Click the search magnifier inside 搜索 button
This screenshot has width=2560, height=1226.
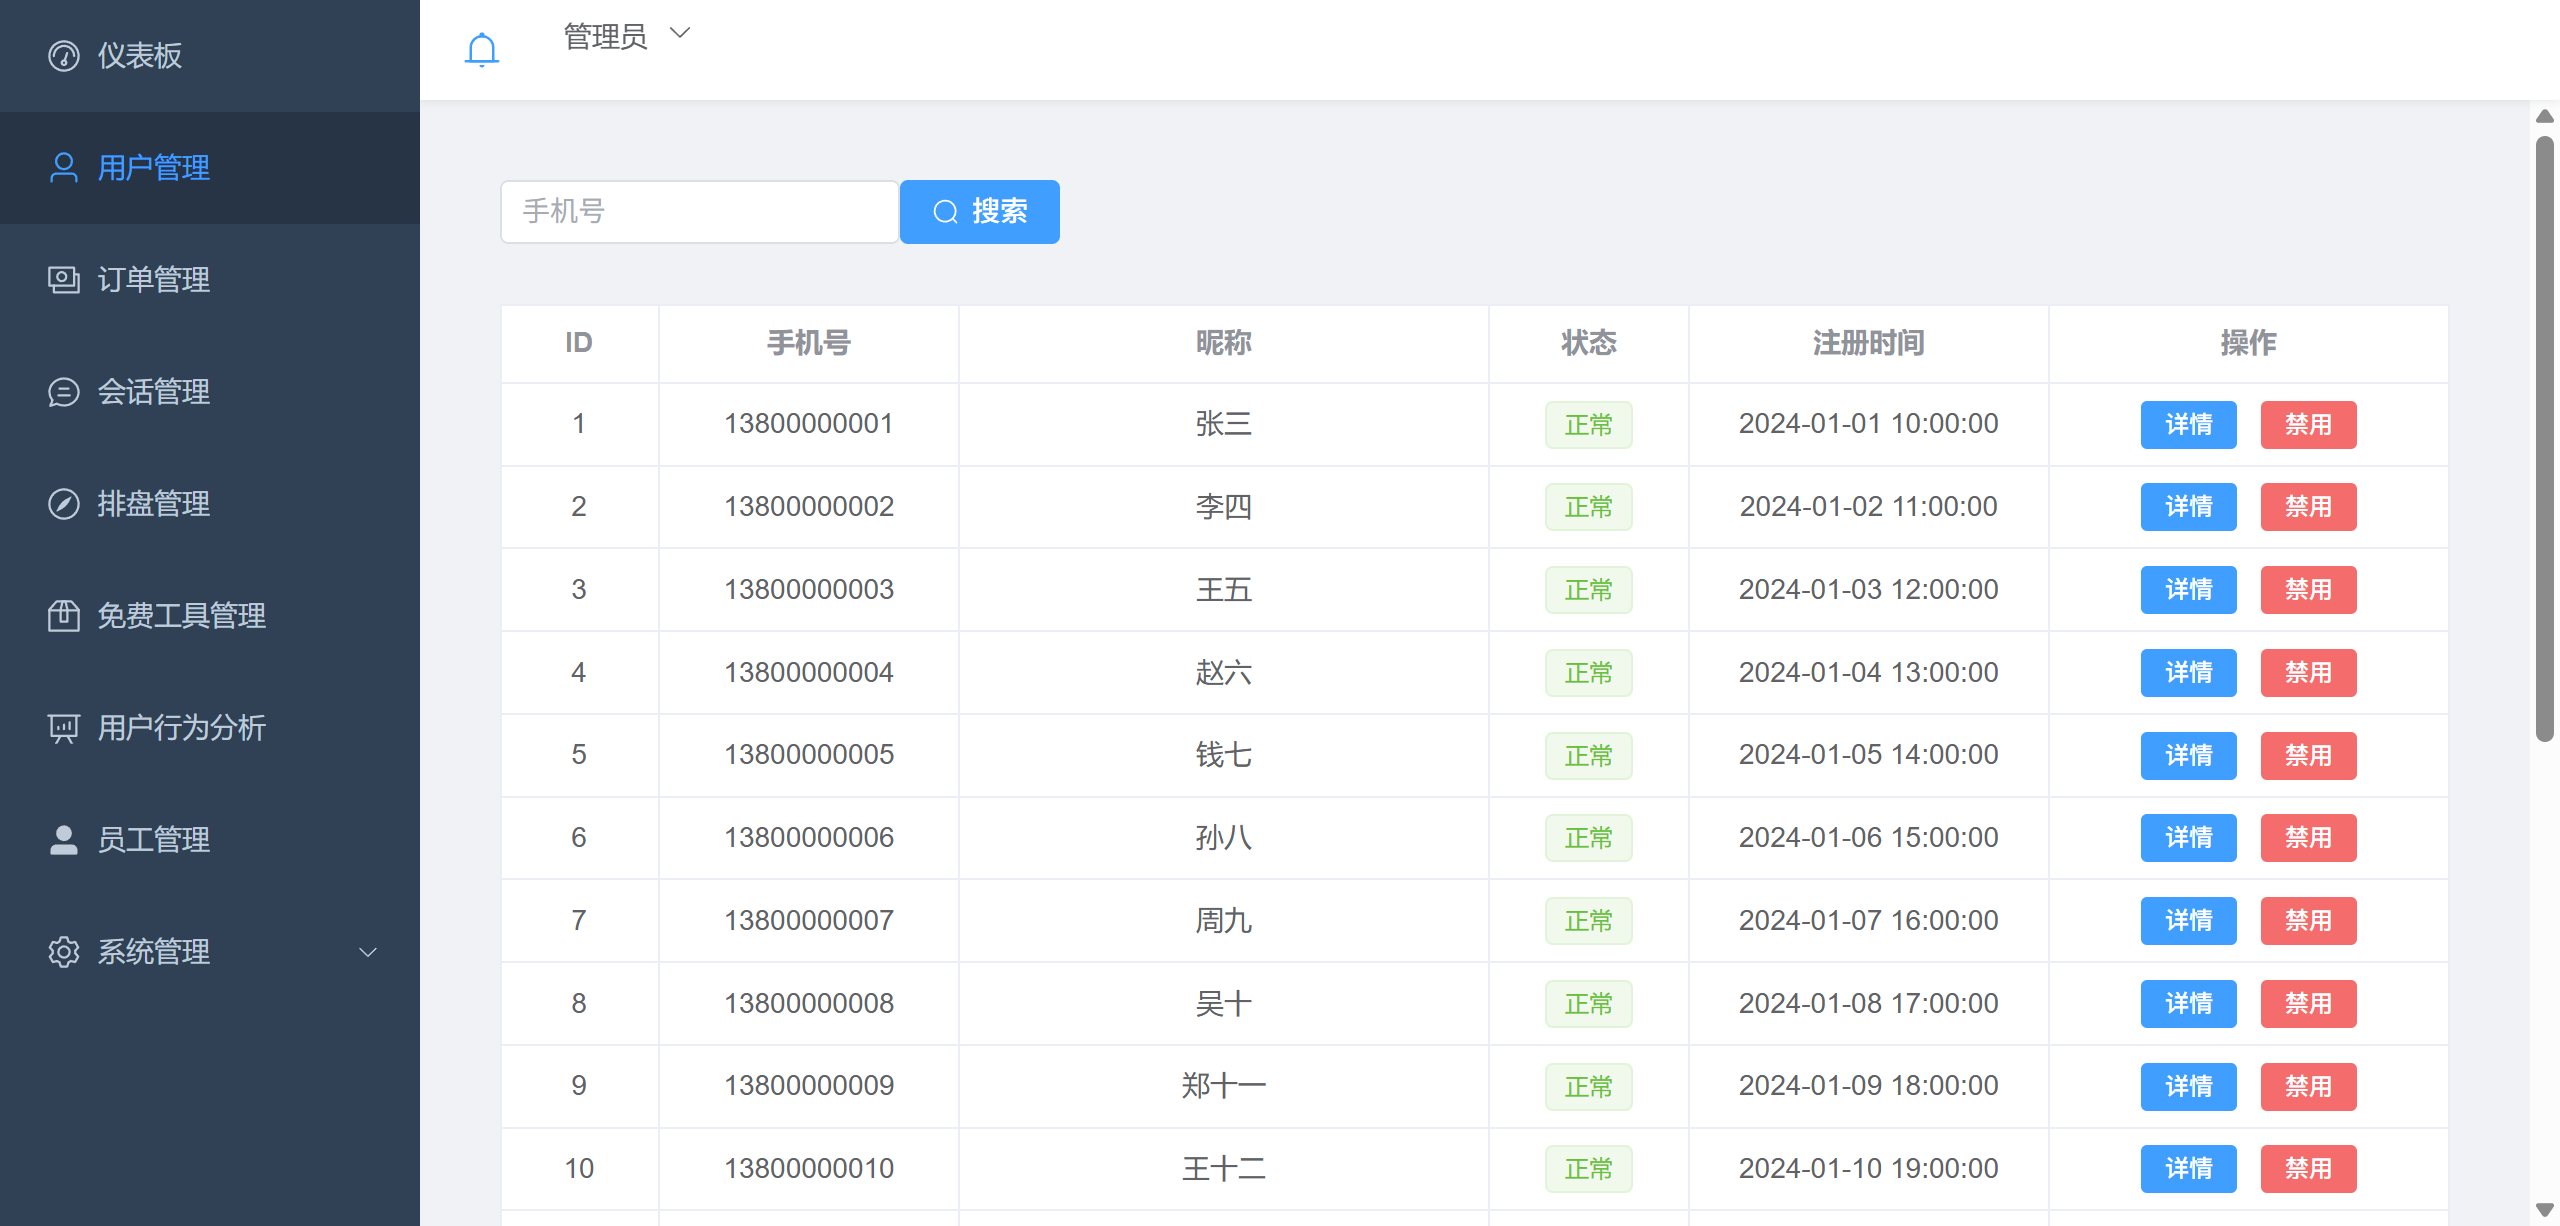point(947,211)
